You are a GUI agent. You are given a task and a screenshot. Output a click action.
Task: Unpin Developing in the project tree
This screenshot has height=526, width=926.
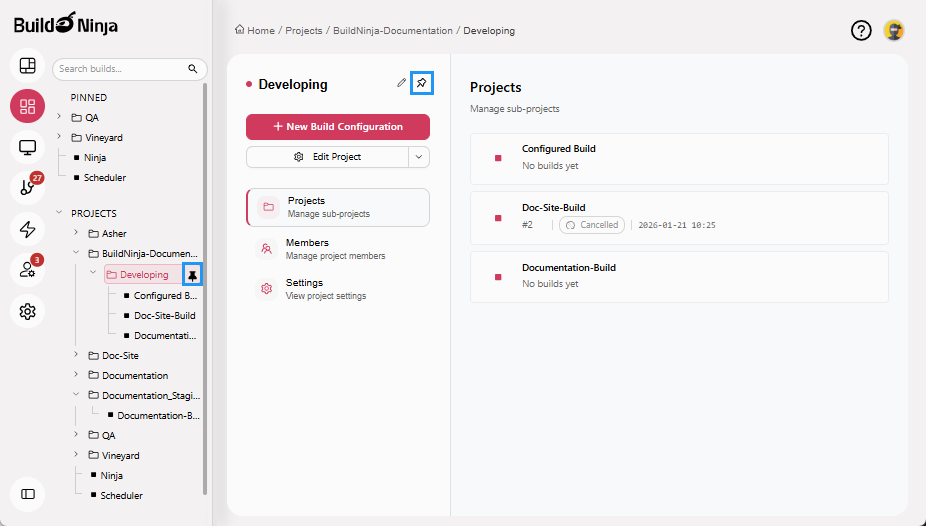pyautogui.click(x=193, y=275)
